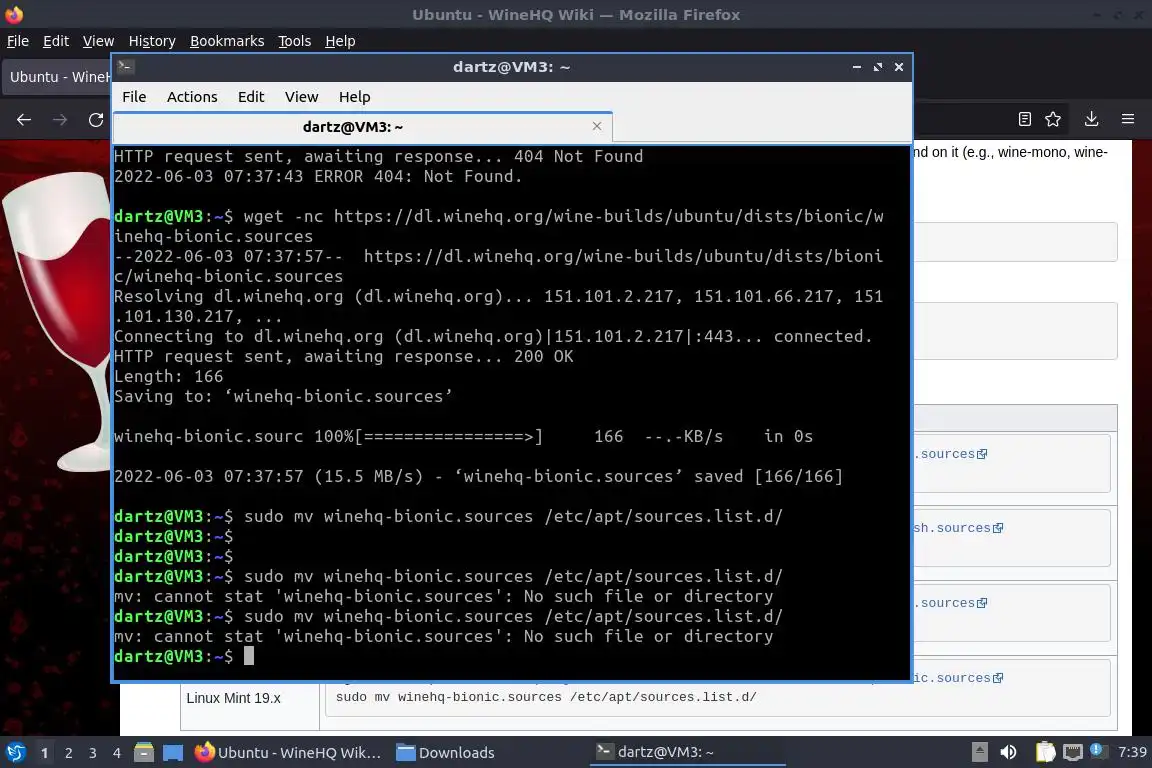This screenshot has height=768, width=1152.
Task: Open the terminal's Help menu
Action: coord(354,97)
